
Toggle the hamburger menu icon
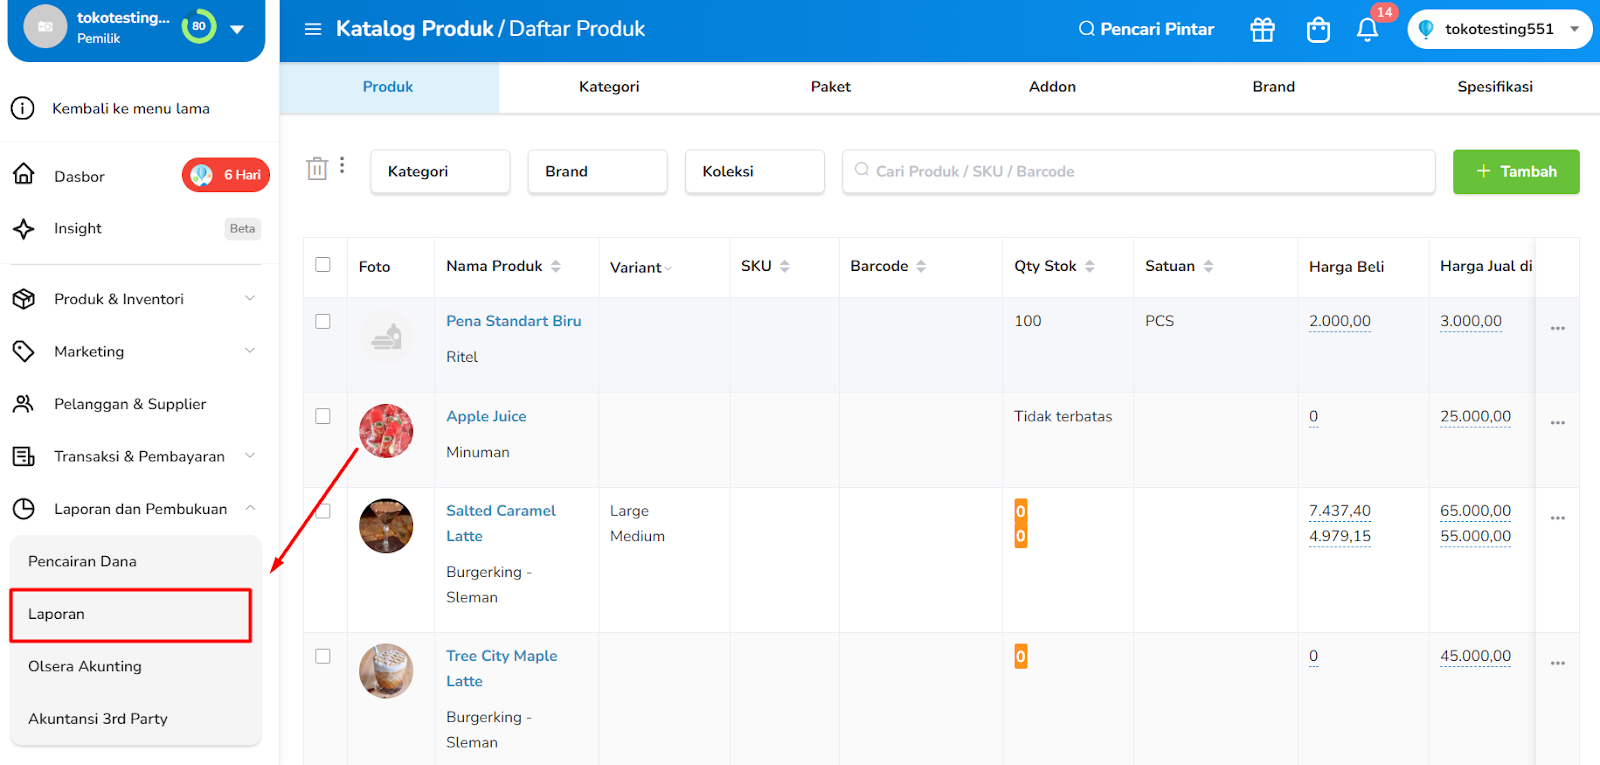313,29
